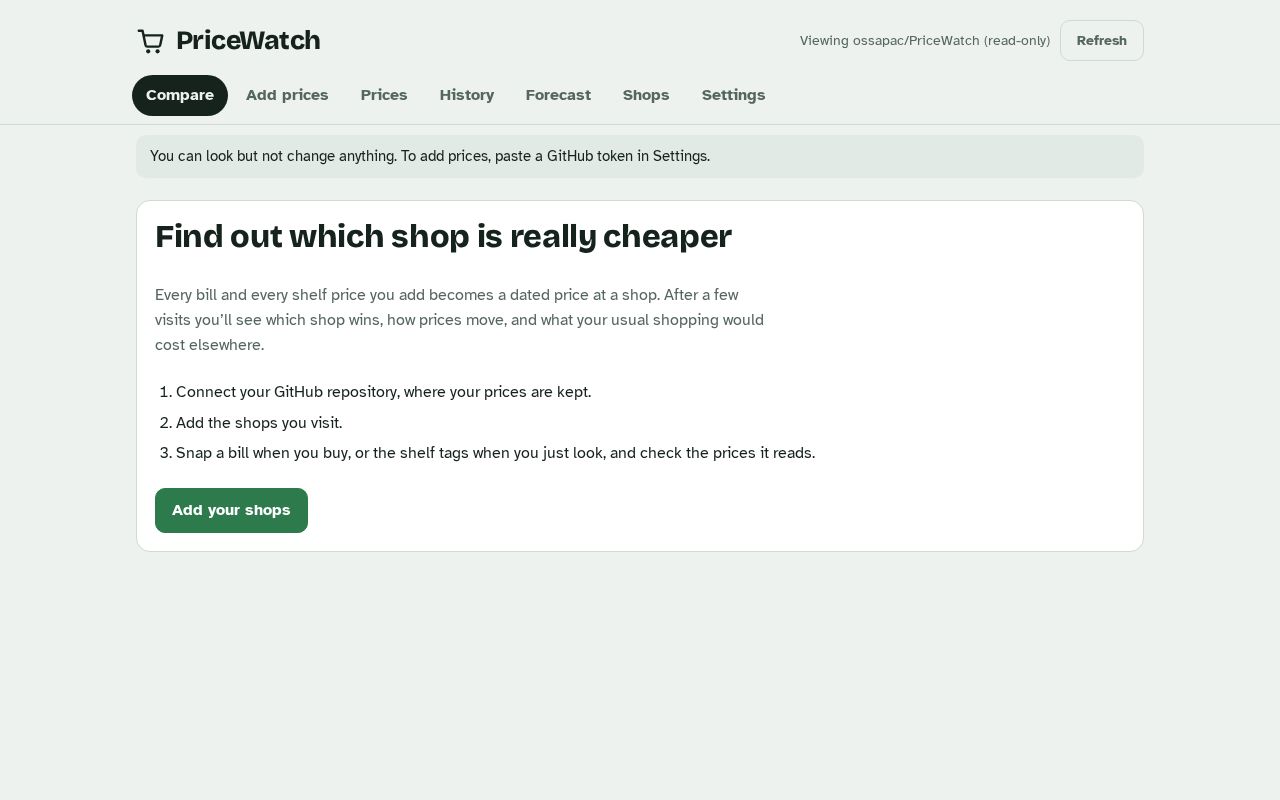Switch to the Add prices tab
This screenshot has width=1280, height=800.
(287, 95)
